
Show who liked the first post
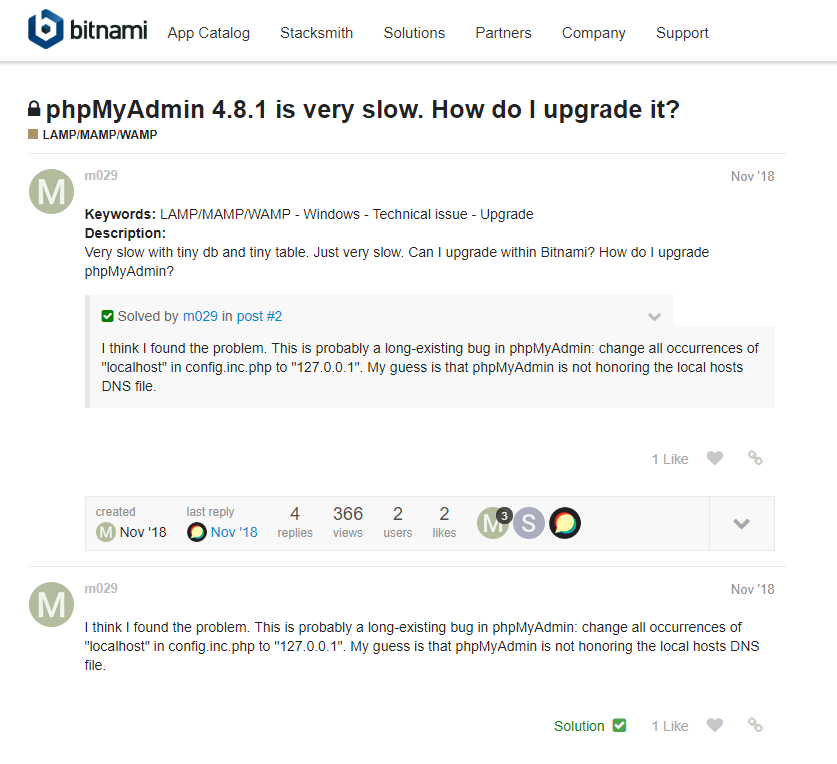670,459
